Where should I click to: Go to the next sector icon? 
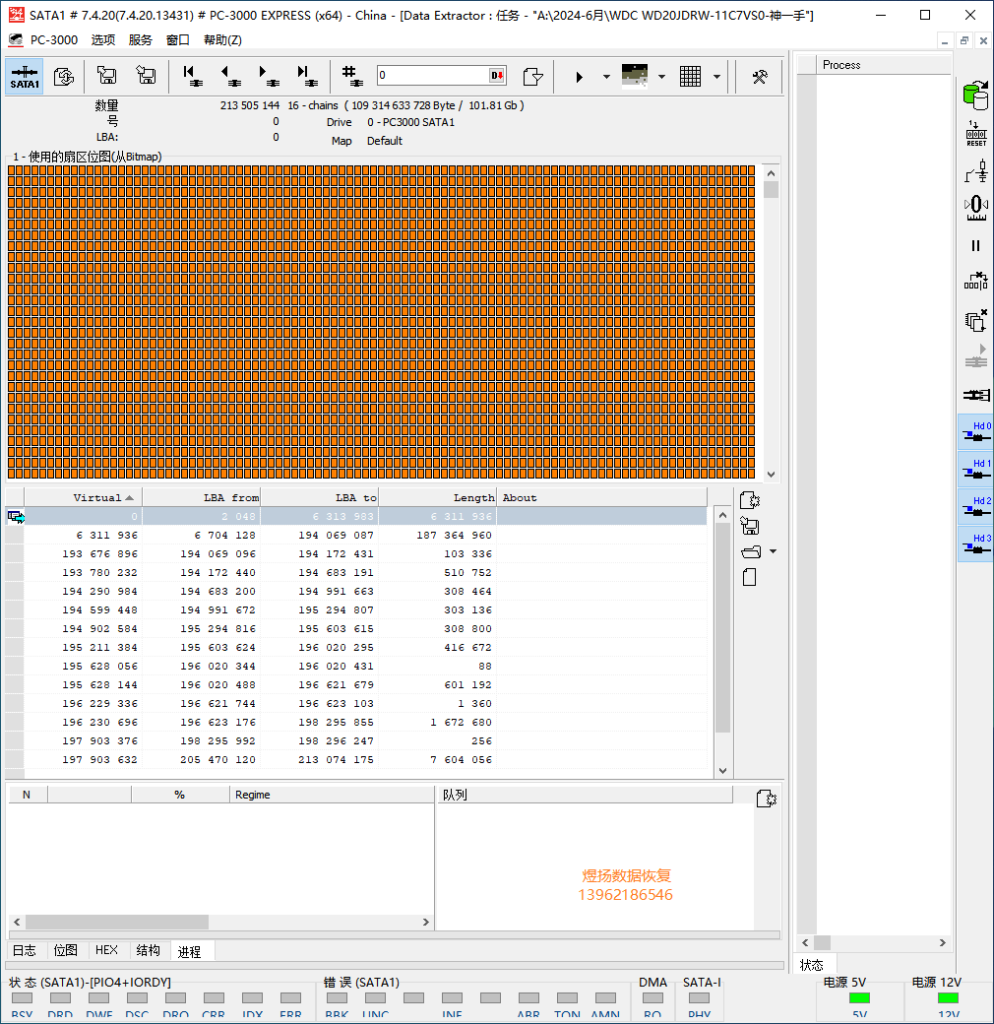(x=269, y=76)
